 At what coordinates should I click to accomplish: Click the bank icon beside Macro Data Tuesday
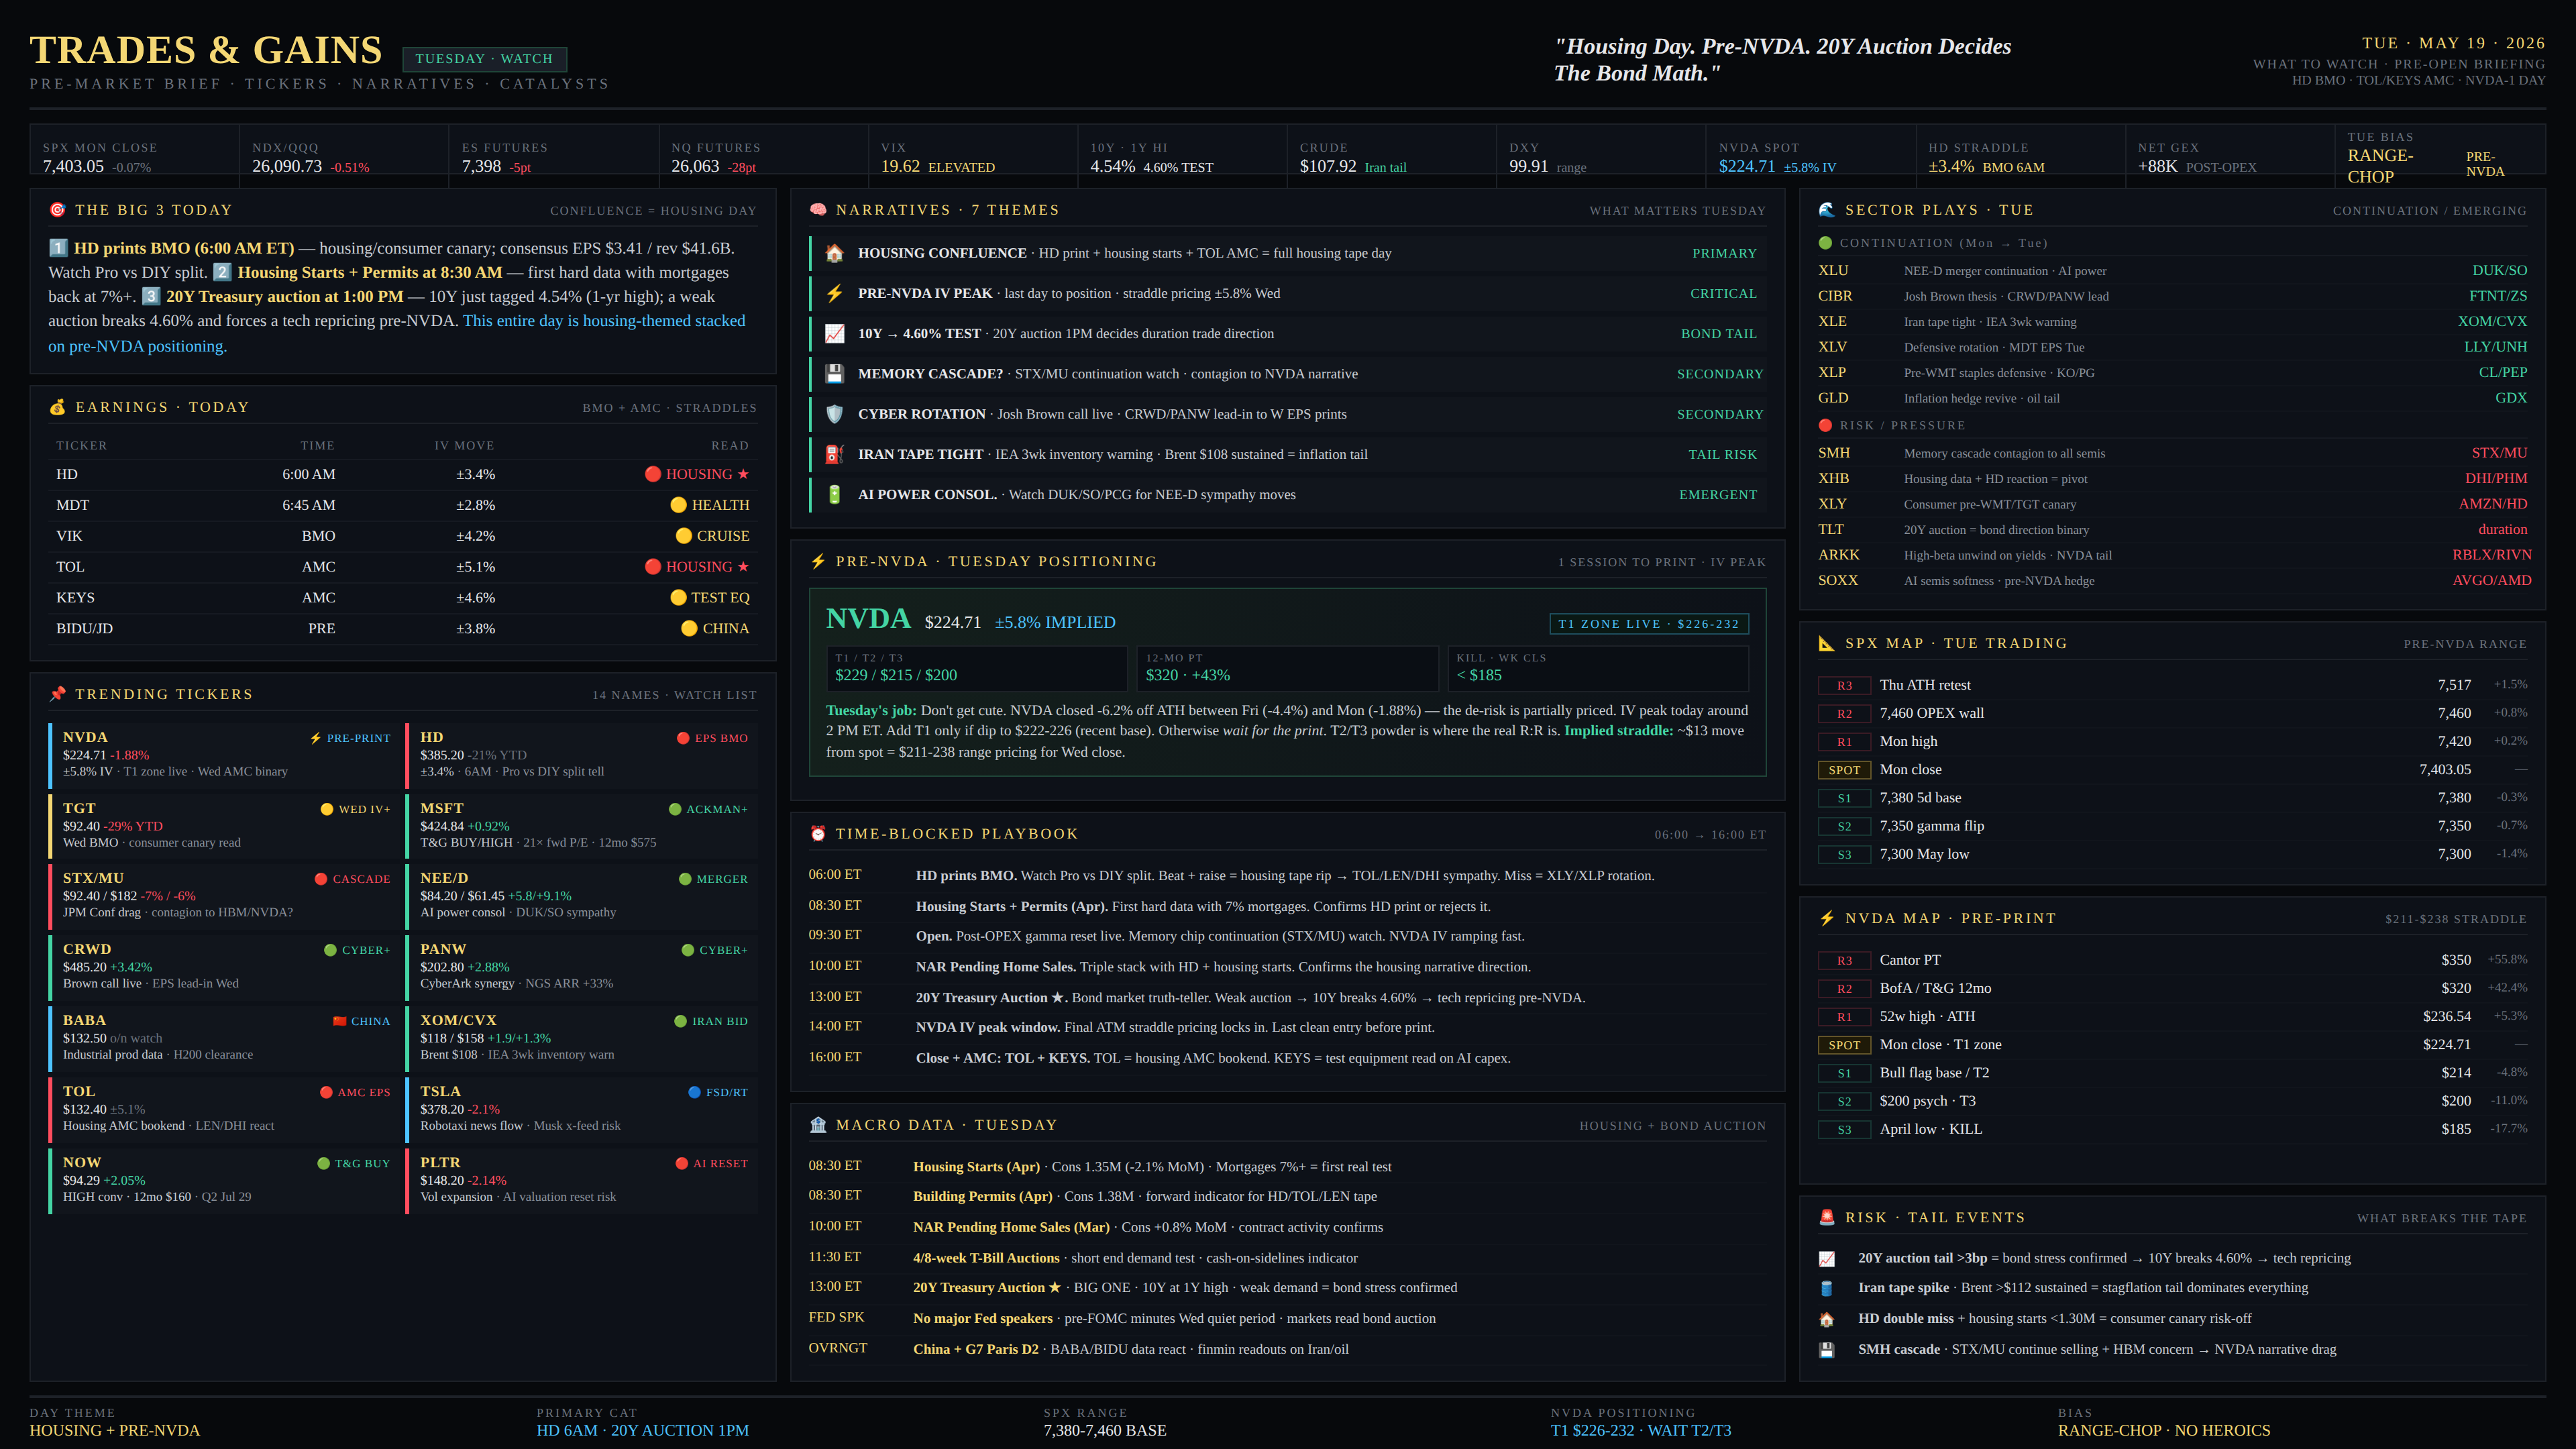(x=818, y=1125)
